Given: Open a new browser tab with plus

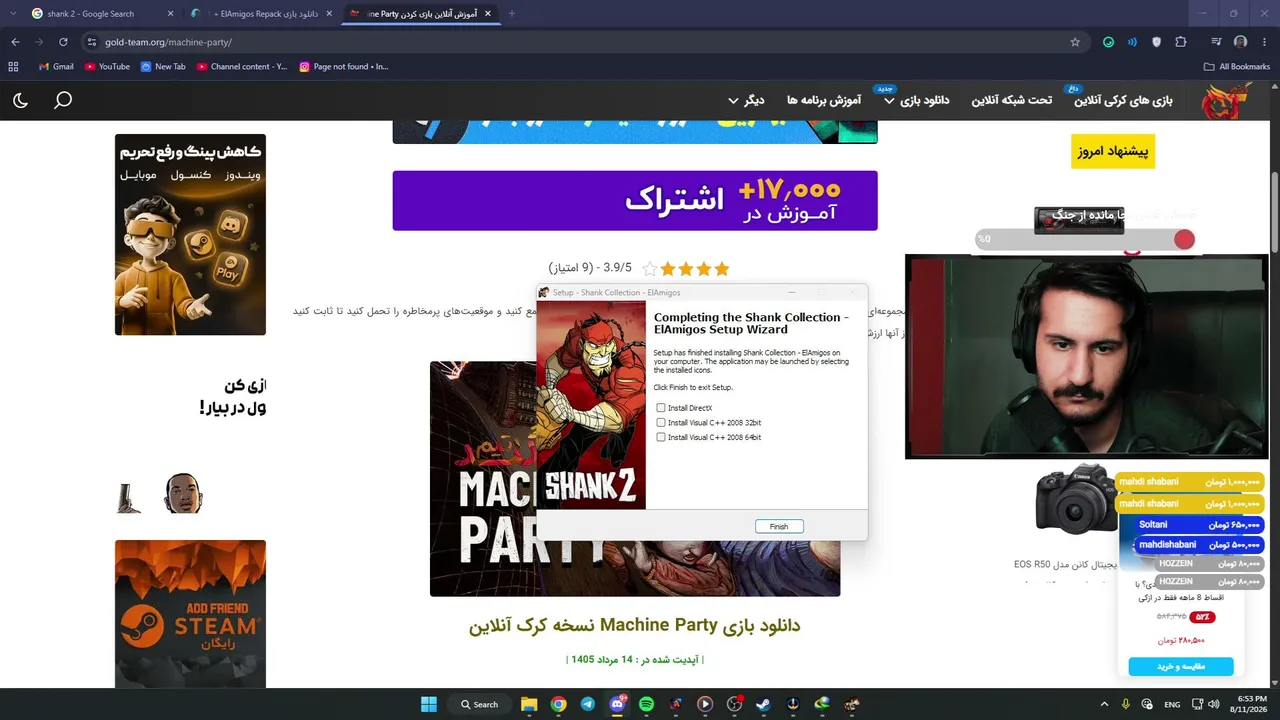Looking at the screenshot, I should [512, 14].
